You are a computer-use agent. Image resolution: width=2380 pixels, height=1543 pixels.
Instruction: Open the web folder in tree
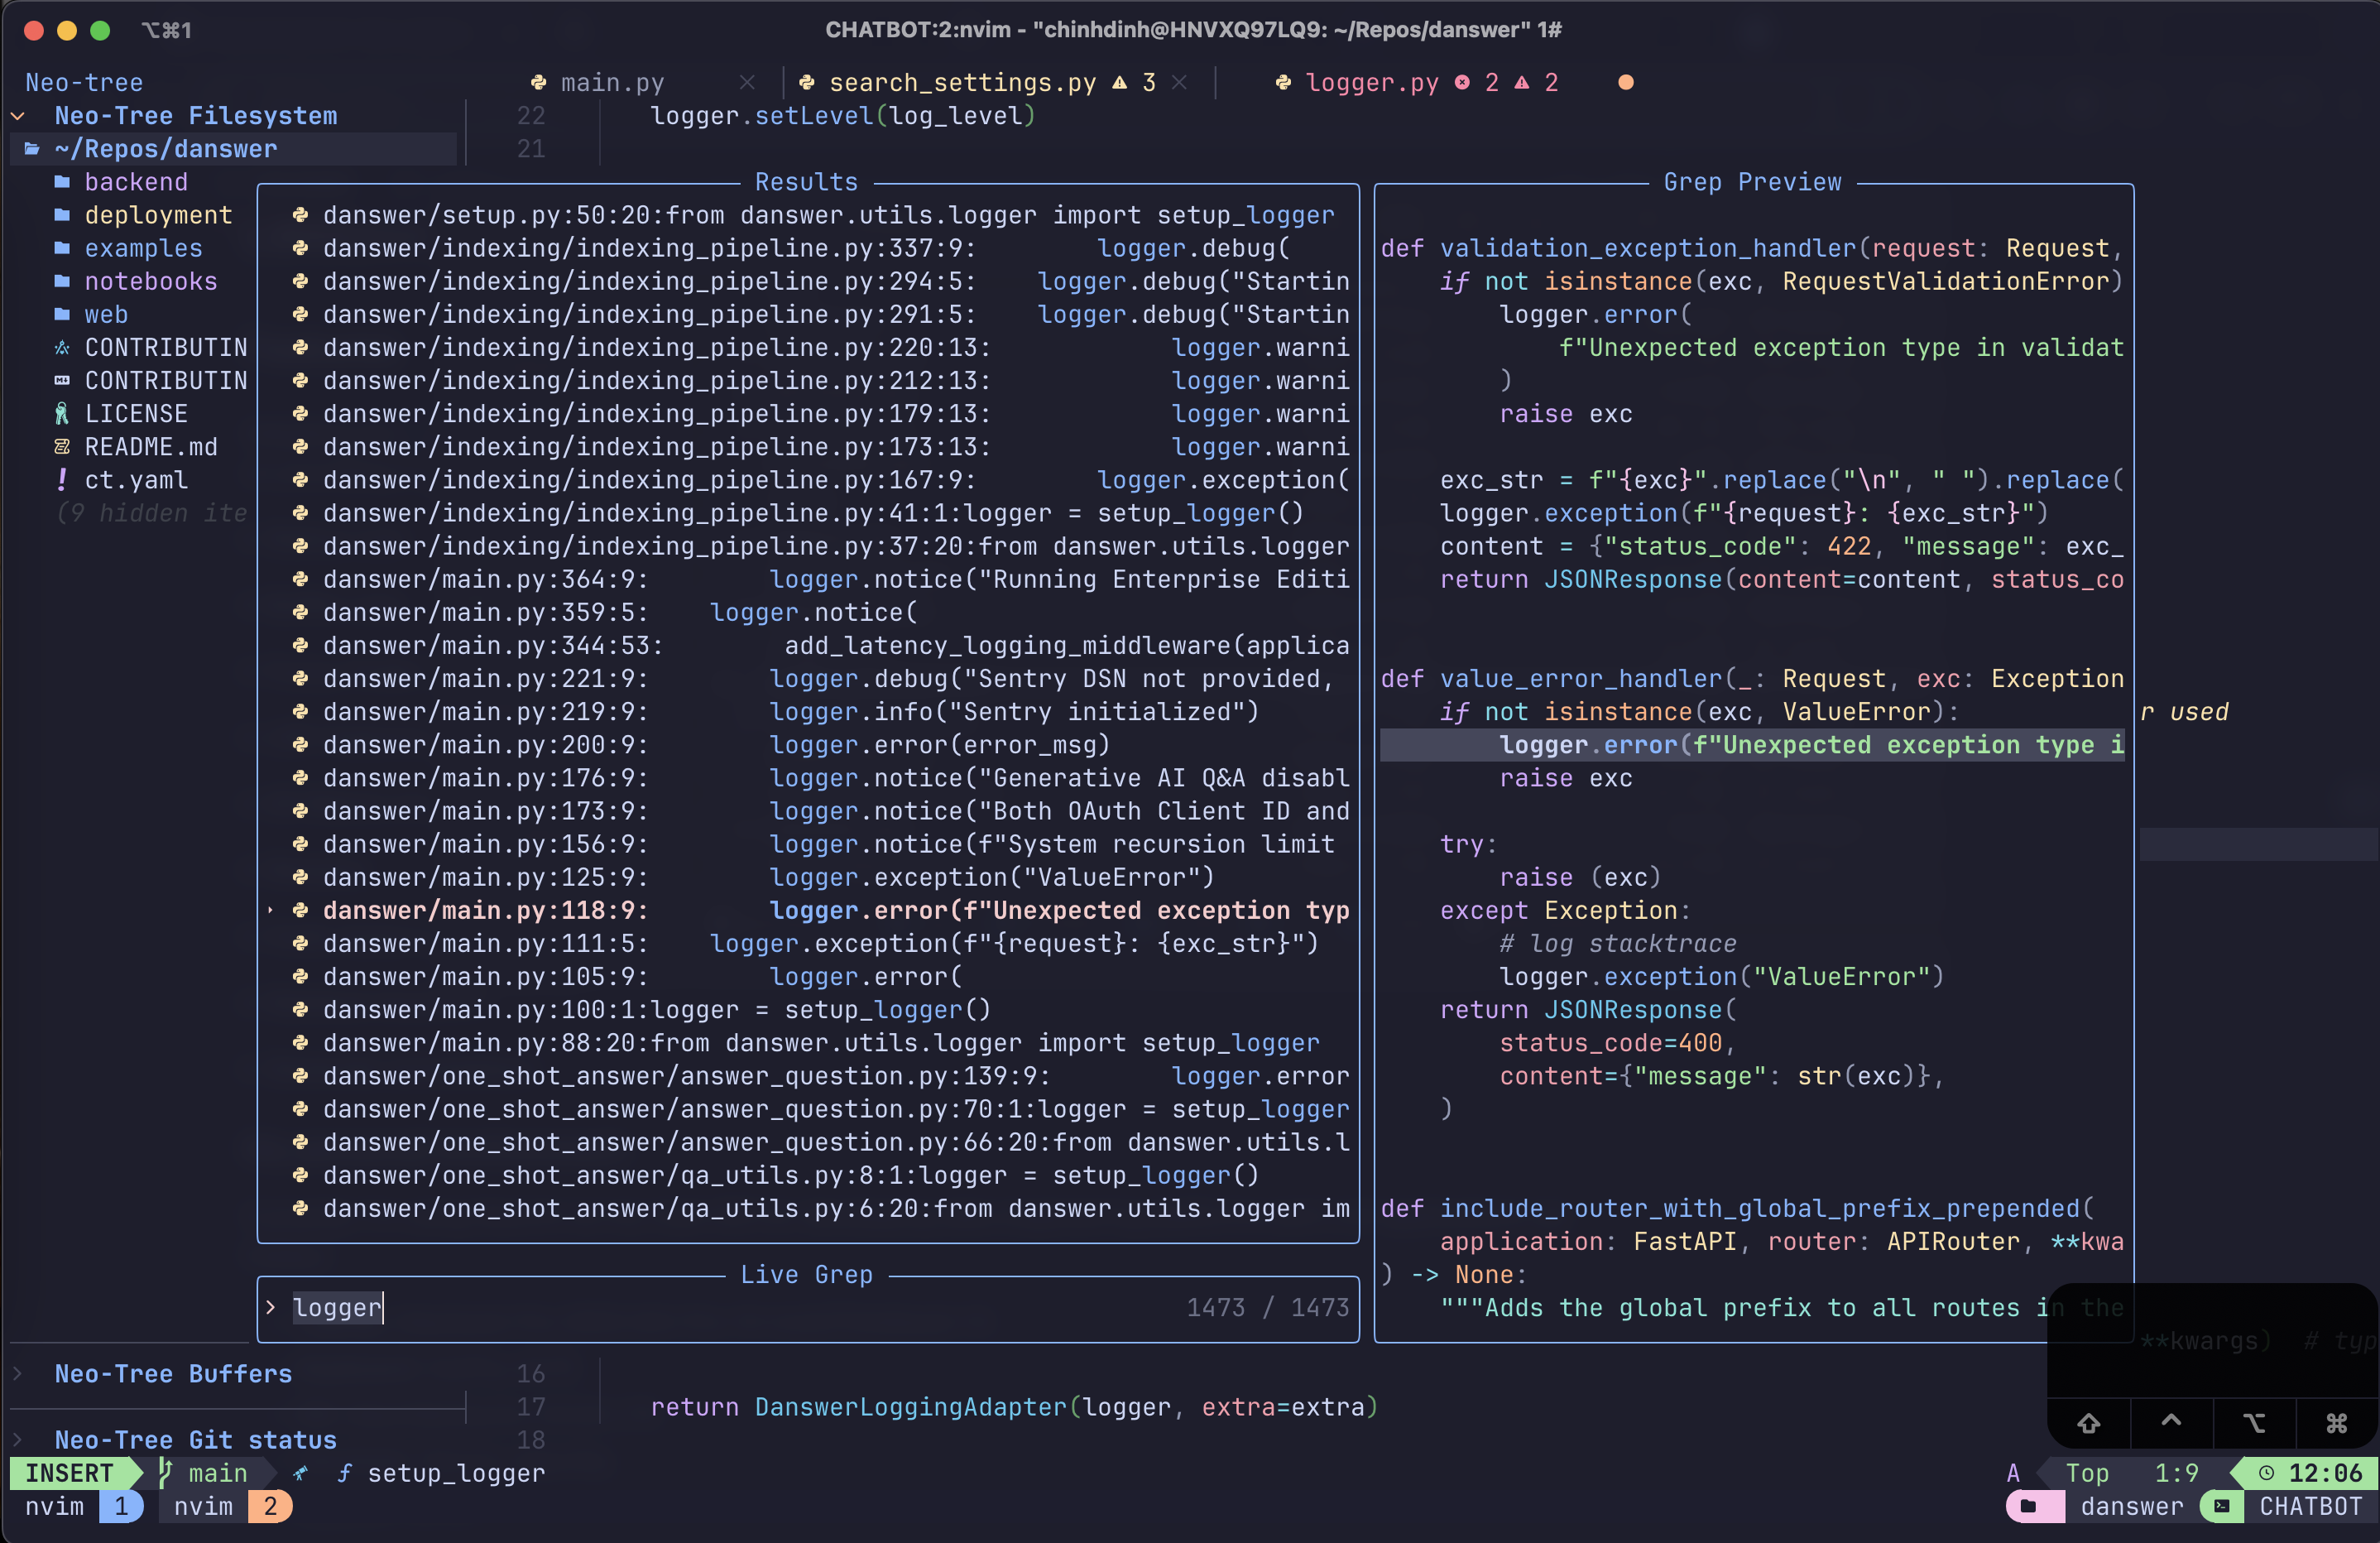(x=106, y=315)
